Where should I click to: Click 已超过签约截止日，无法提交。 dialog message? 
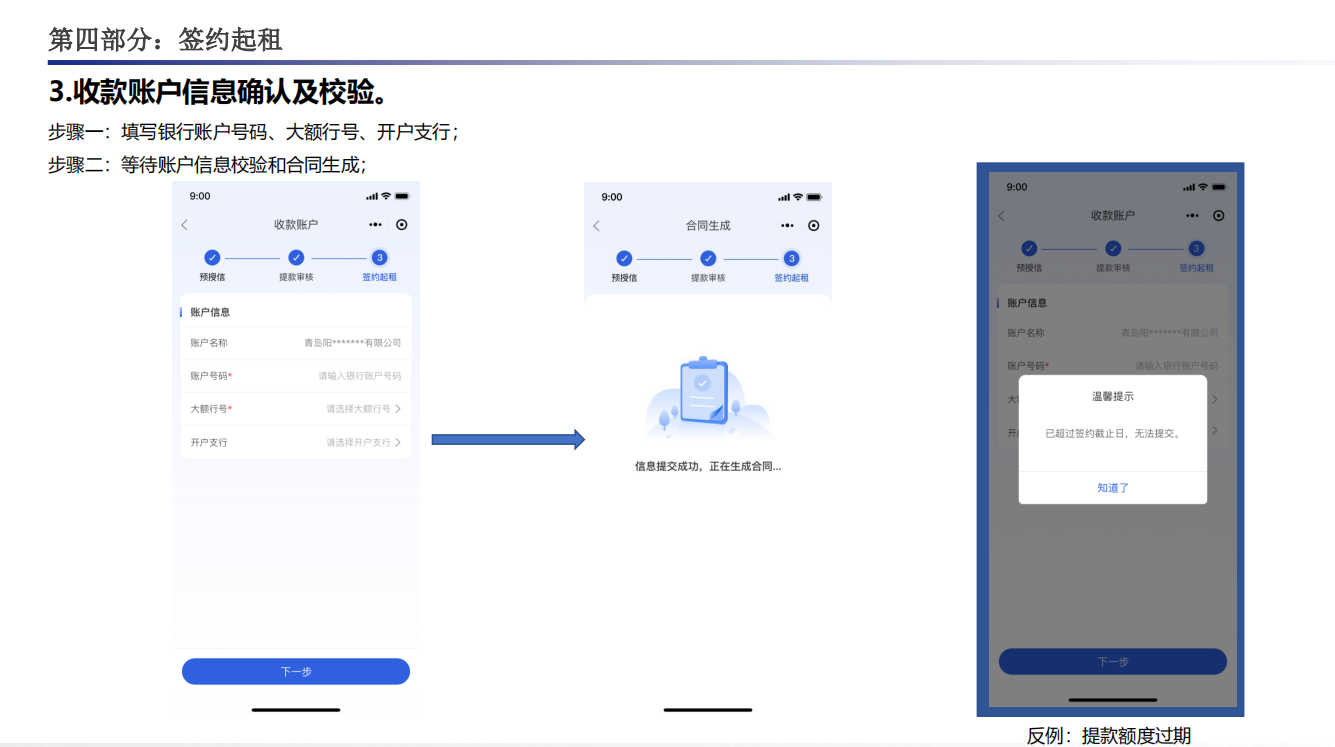(x=1113, y=434)
